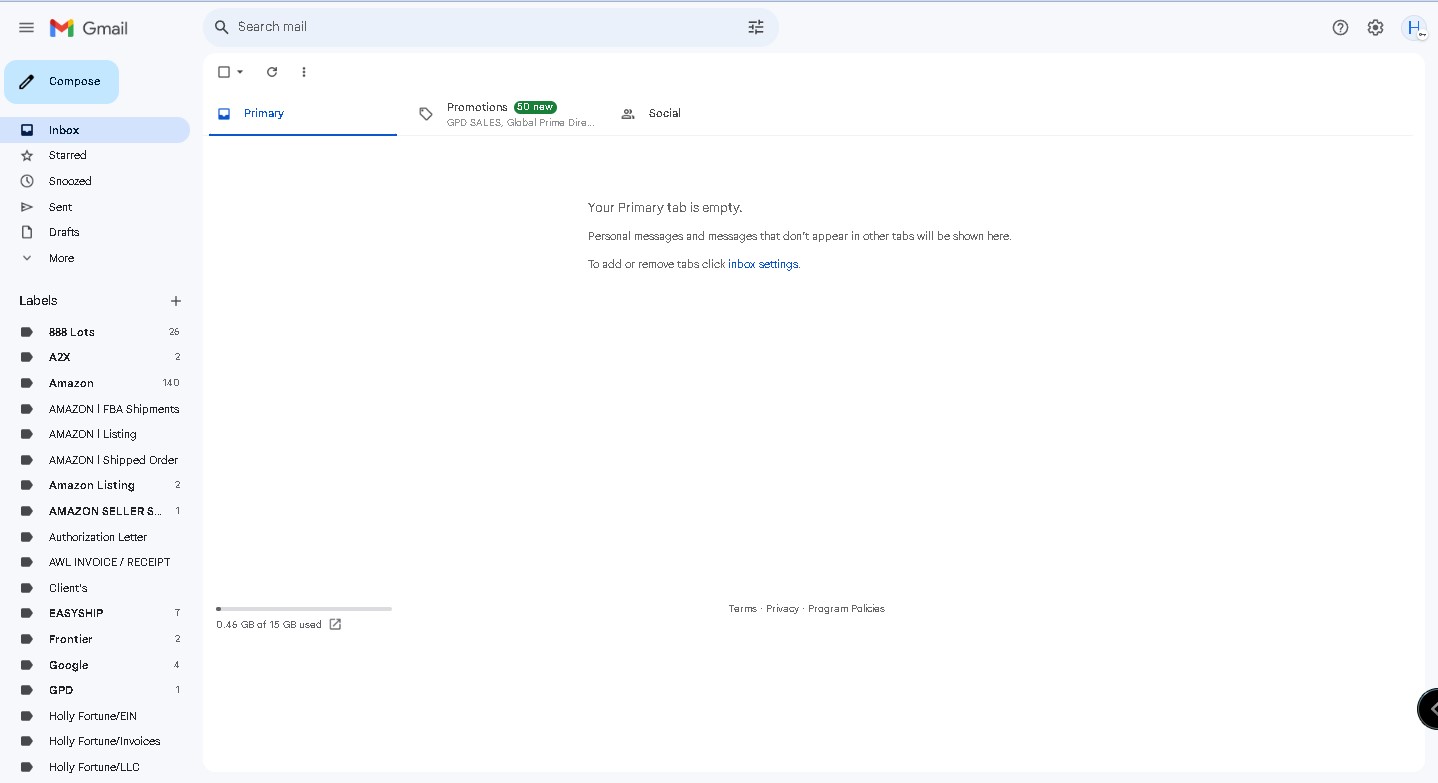The height and width of the screenshot is (783, 1438).
Task: Tick the select all checkbox
Action: (224, 72)
